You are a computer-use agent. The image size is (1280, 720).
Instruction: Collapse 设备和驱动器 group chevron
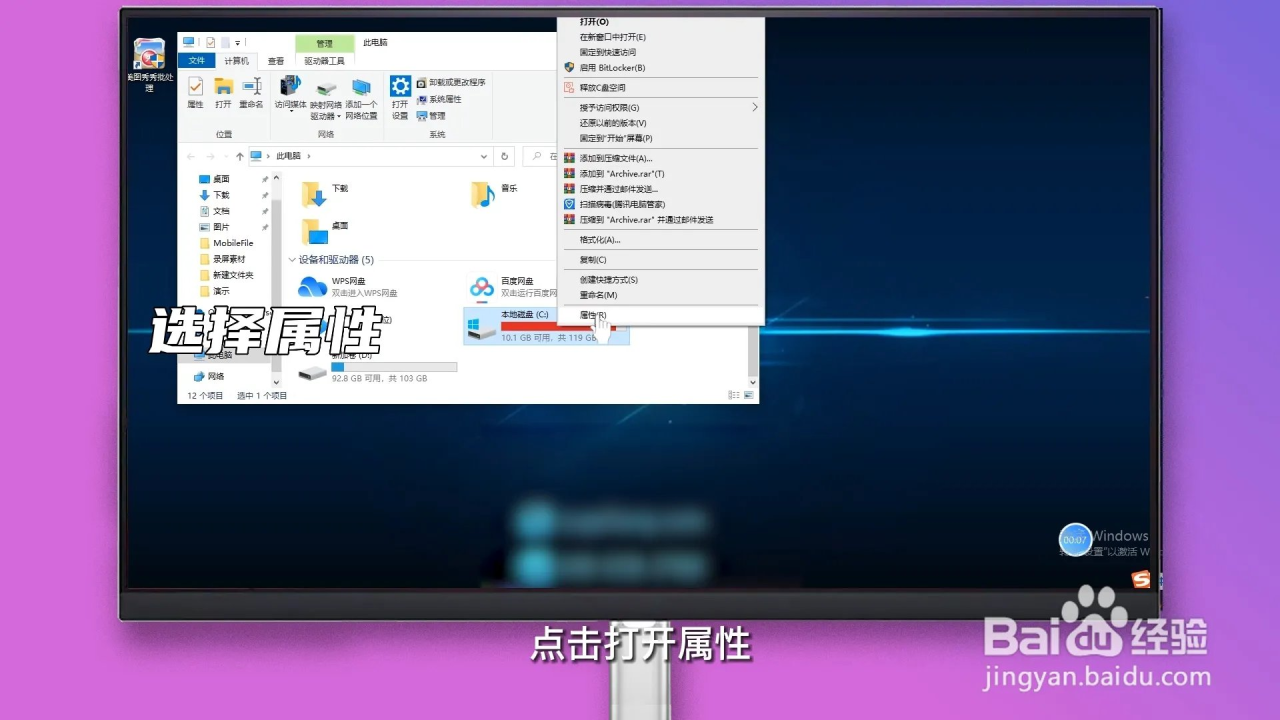tap(292, 260)
